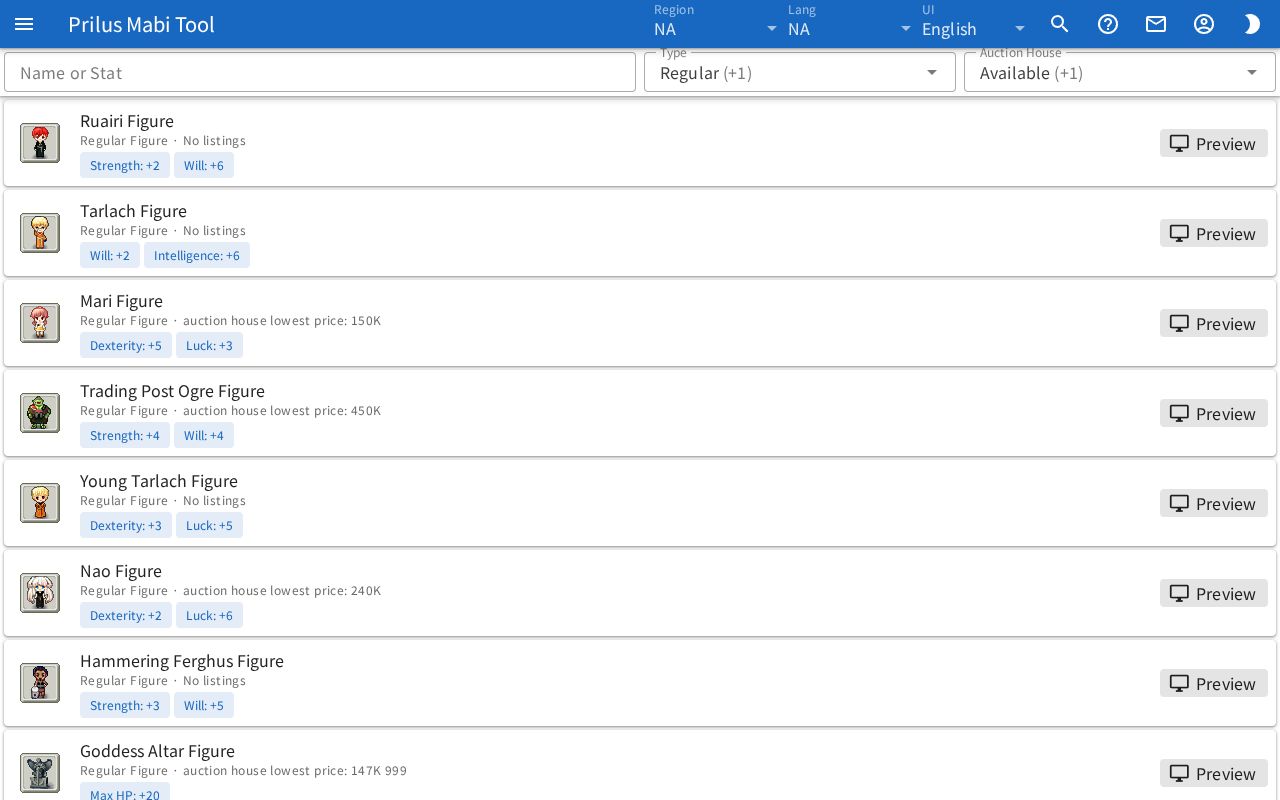Toggle dark mode moon icon
Screen dimensions: 1280x800
[x=1252, y=24]
